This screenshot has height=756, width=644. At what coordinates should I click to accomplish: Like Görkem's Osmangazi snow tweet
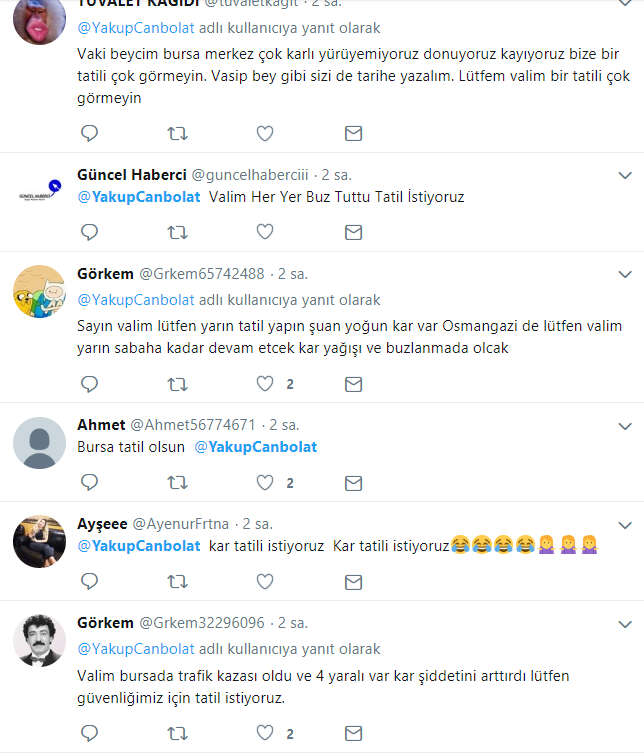(265, 383)
